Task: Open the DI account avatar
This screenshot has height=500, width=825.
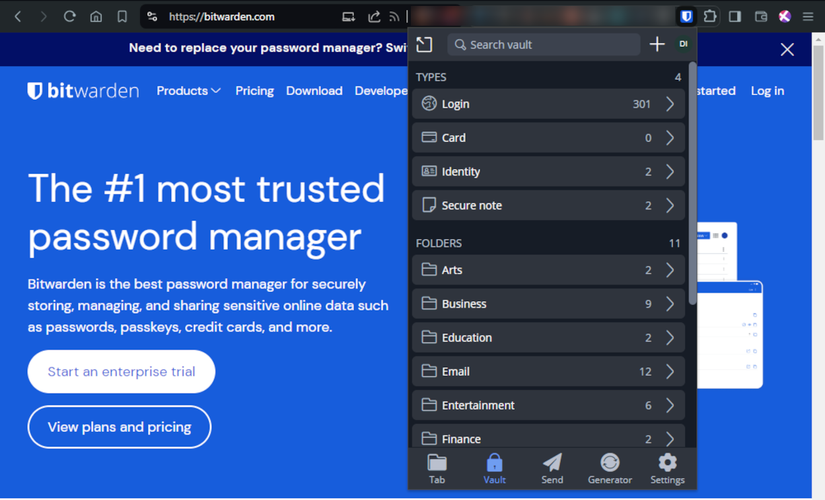Action: click(683, 44)
